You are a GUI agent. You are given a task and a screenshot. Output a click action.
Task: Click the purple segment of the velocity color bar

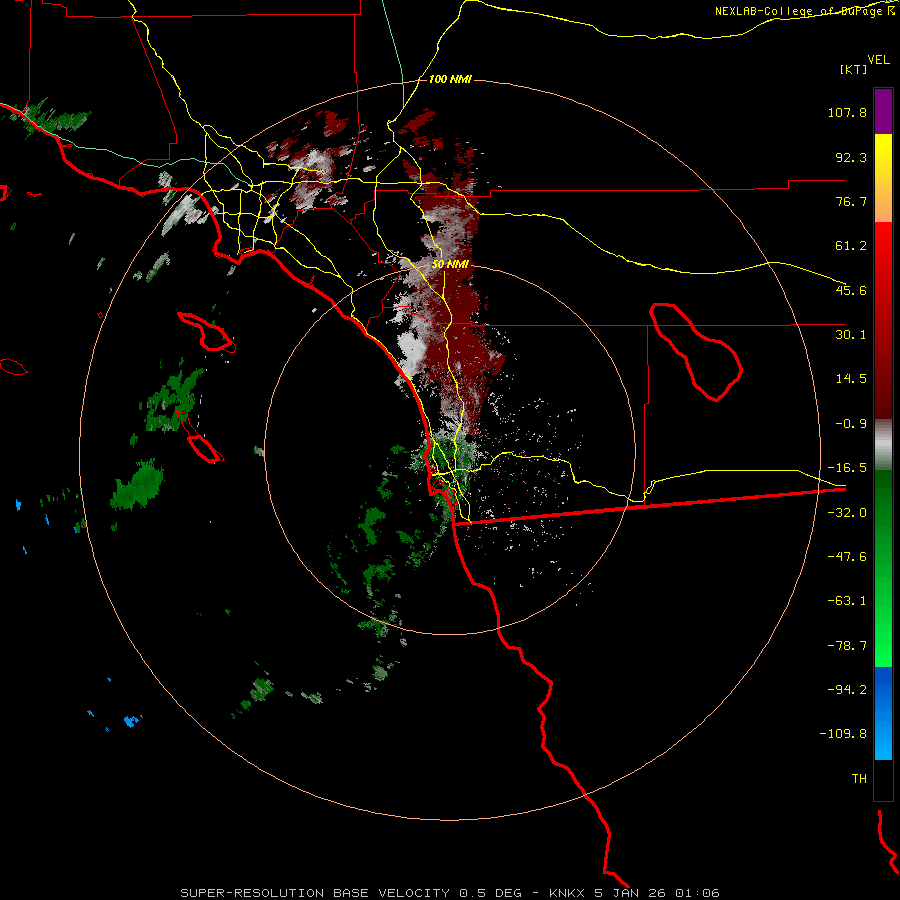point(883,111)
